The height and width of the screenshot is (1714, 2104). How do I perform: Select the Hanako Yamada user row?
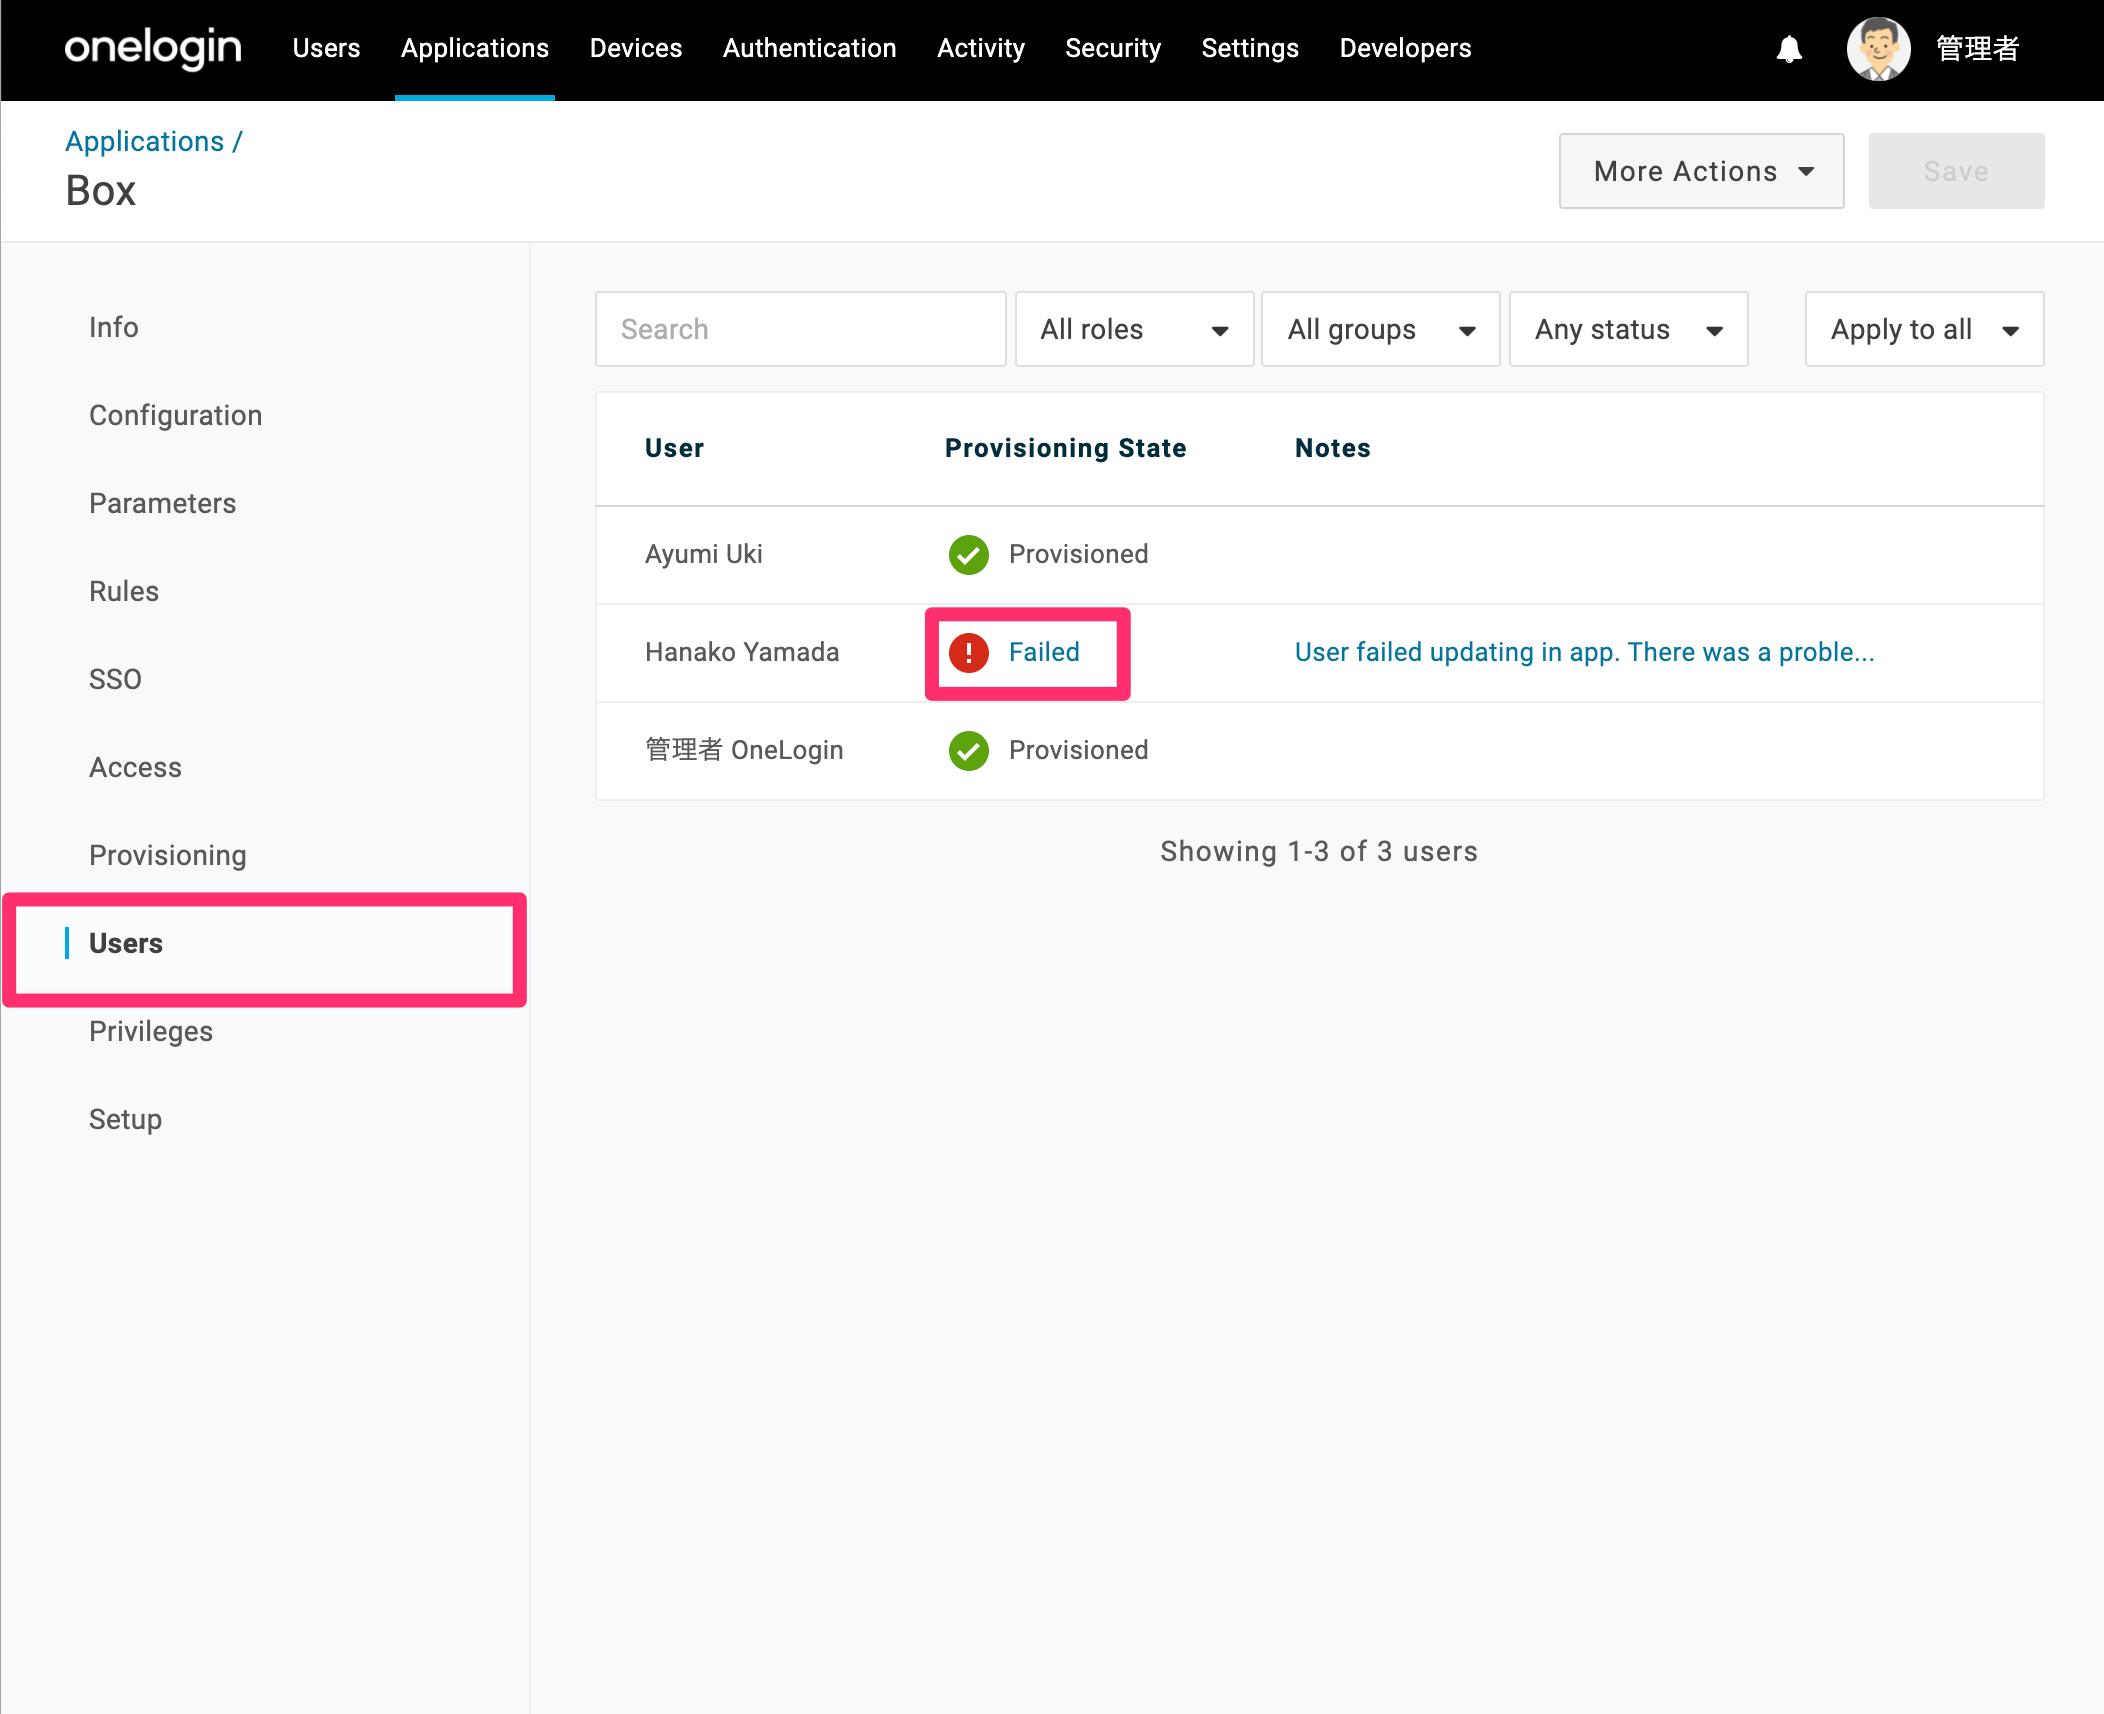[1319, 653]
